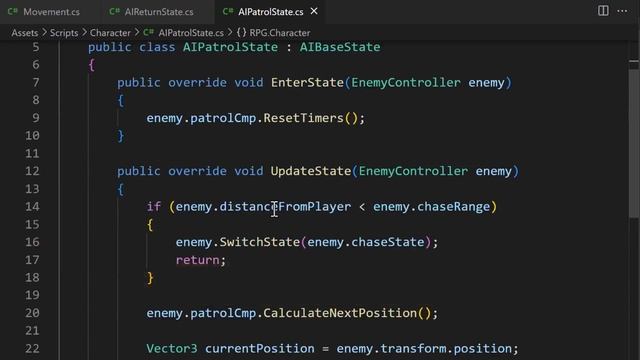Screen dimensions: 640x360
Task: Click the EnterState method name
Action: (x=307, y=82)
